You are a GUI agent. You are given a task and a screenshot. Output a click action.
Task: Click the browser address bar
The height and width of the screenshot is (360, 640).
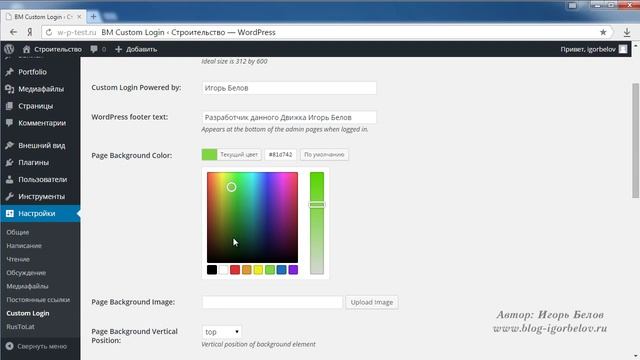[327, 32]
